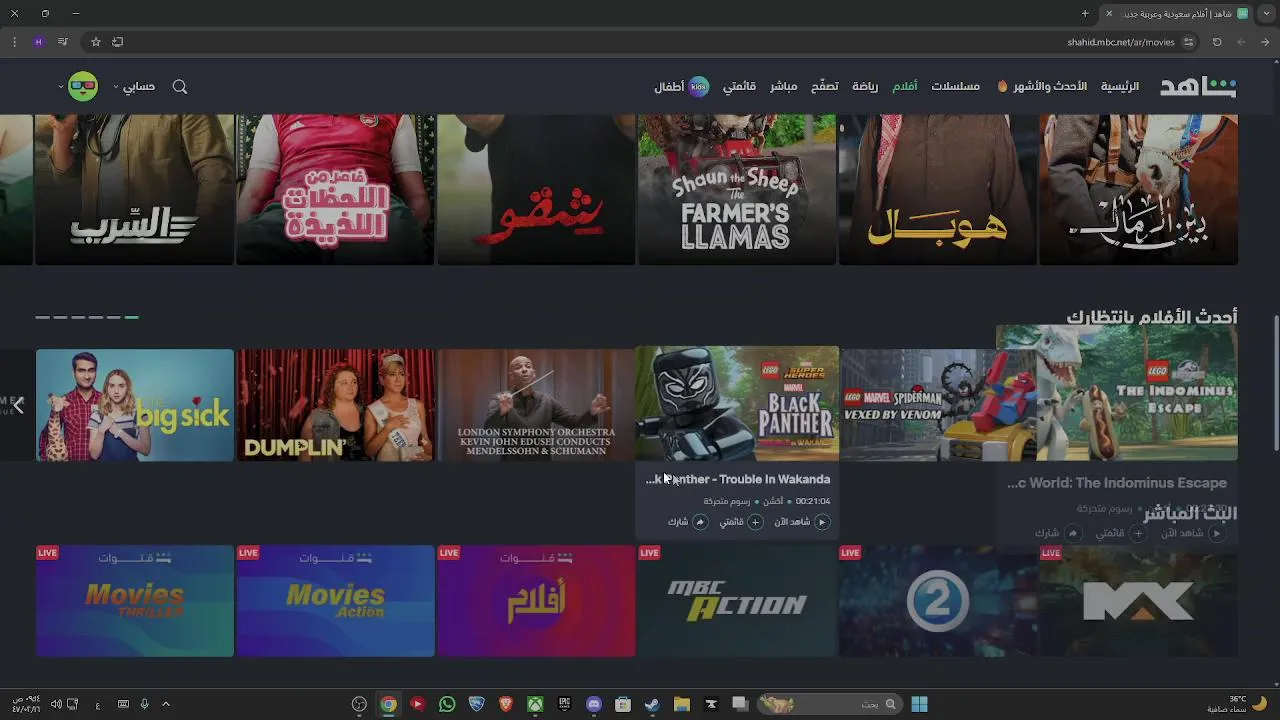Click the browser address bar URL
The image size is (1280, 720).
click(1120, 42)
